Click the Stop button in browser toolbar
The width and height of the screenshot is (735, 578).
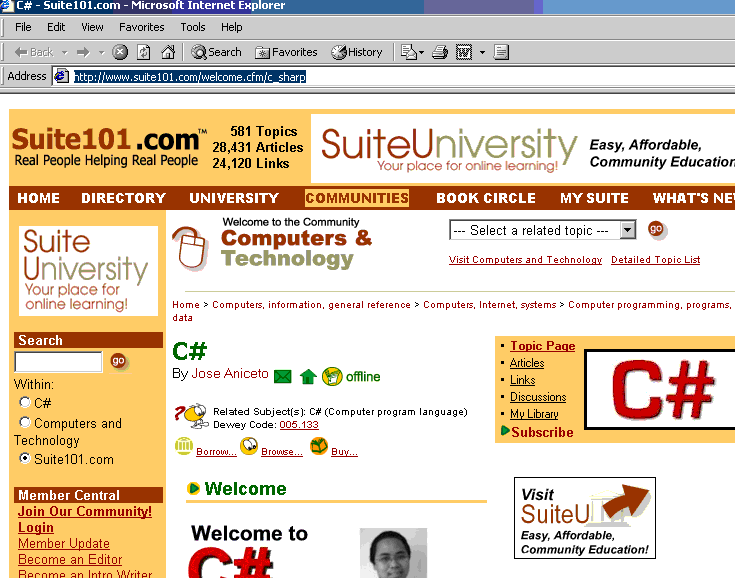(x=120, y=52)
